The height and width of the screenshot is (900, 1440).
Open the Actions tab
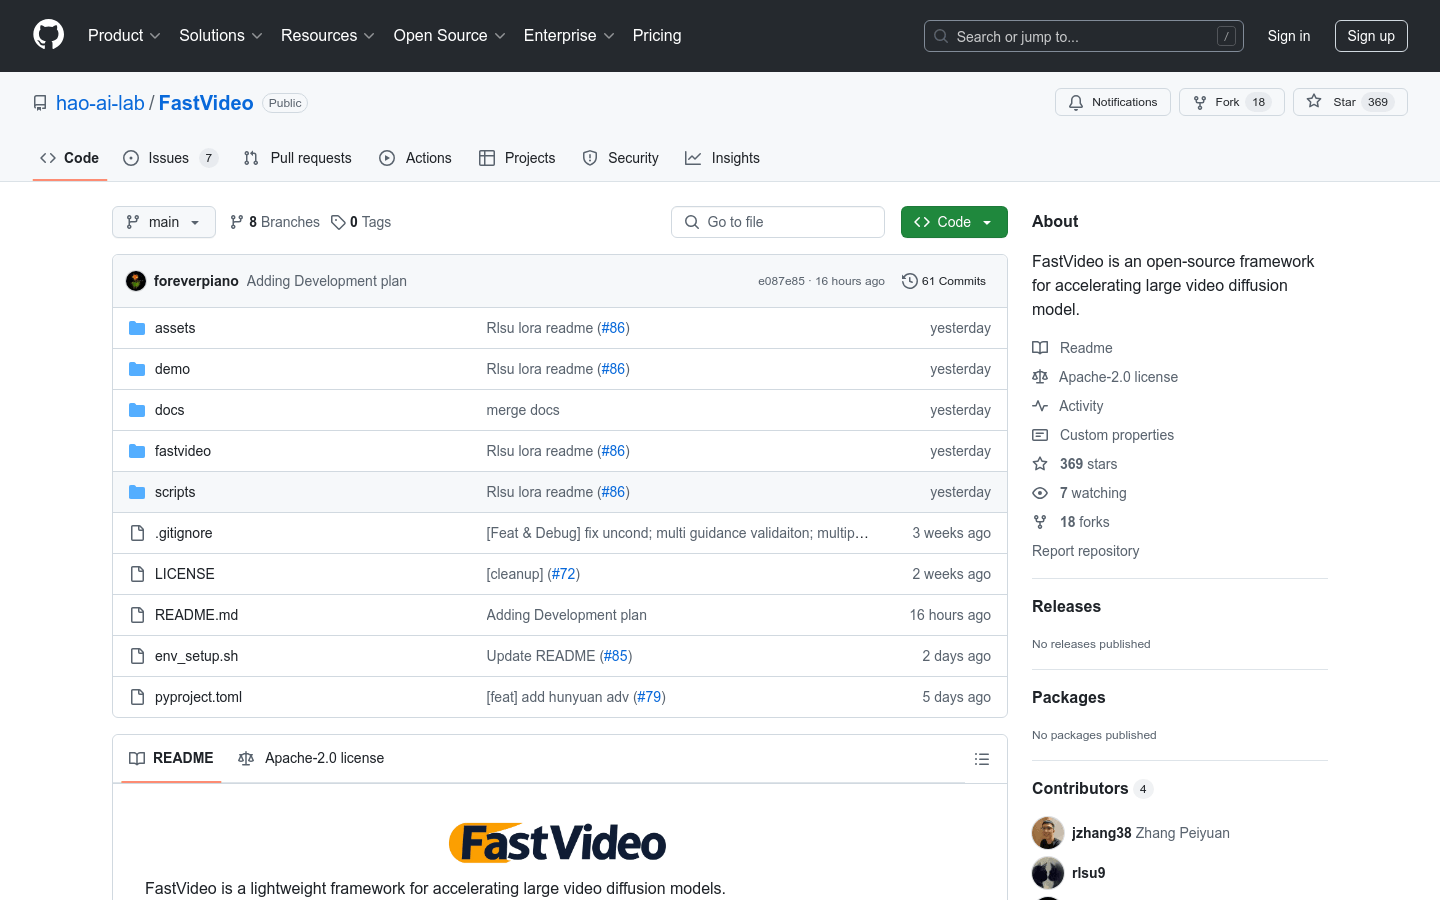(x=415, y=158)
